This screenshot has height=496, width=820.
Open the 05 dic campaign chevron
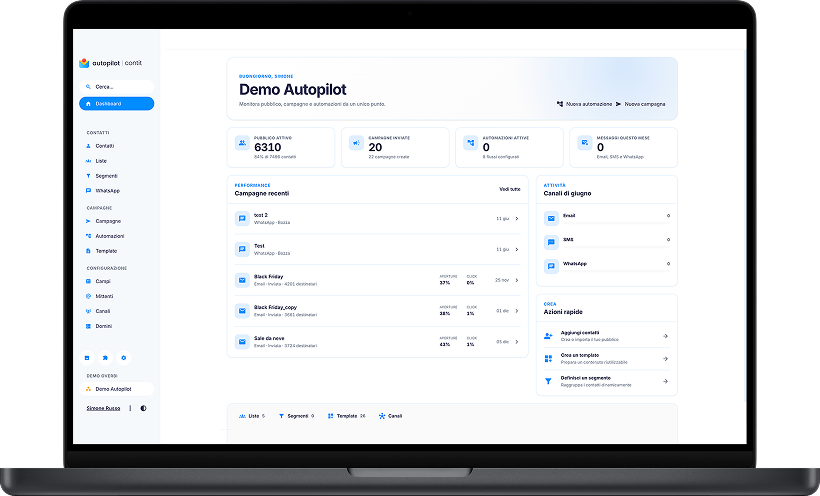(517, 342)
